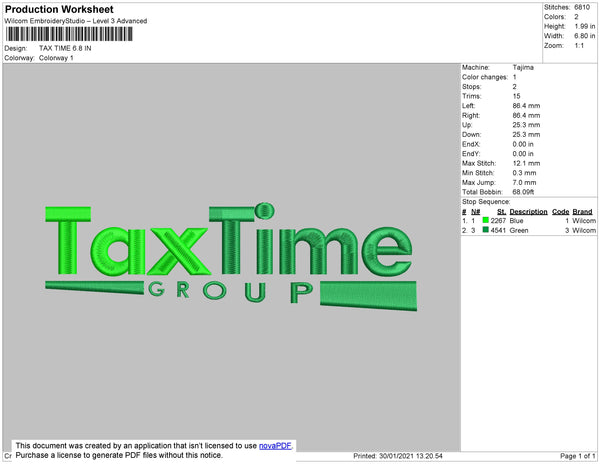Click the 'Color changes:' label

pos(485,77)
